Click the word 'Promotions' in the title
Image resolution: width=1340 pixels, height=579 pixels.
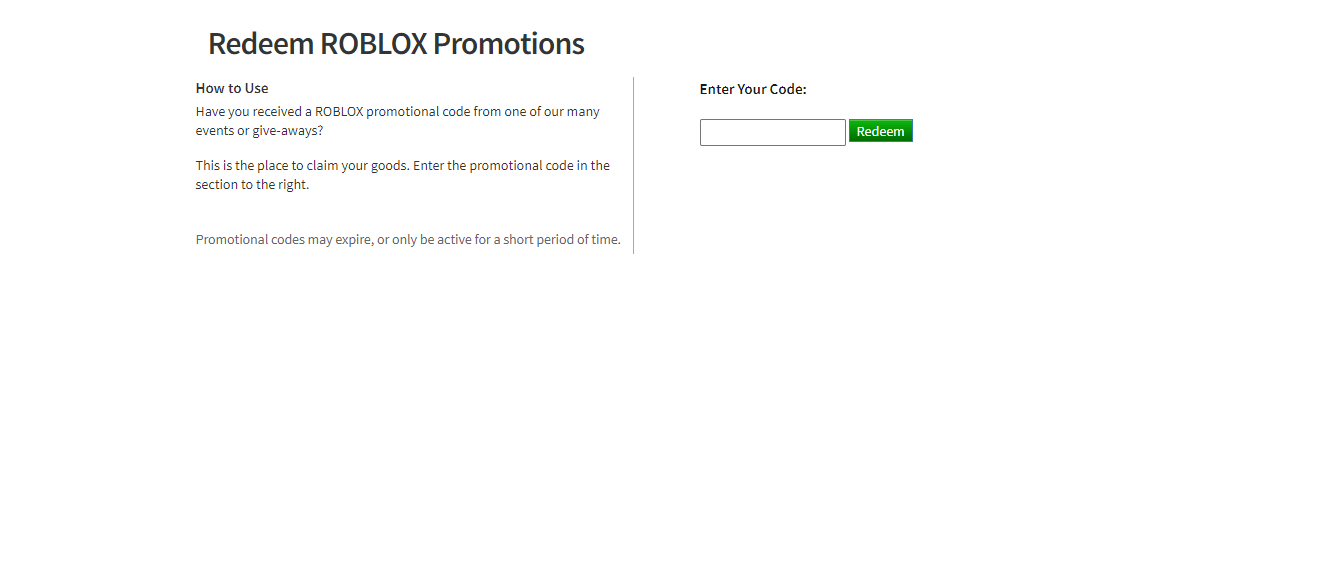[x=509, y=43]
